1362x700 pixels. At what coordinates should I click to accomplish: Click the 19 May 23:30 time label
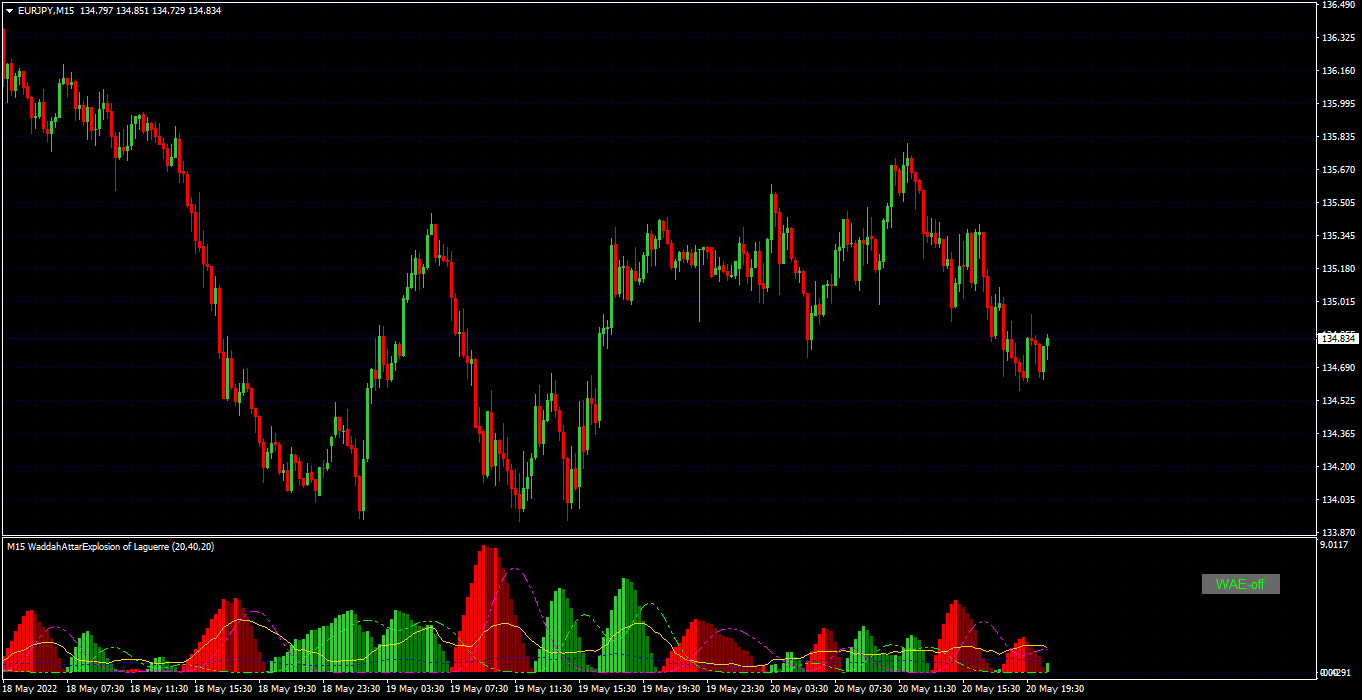pos(735,689)
